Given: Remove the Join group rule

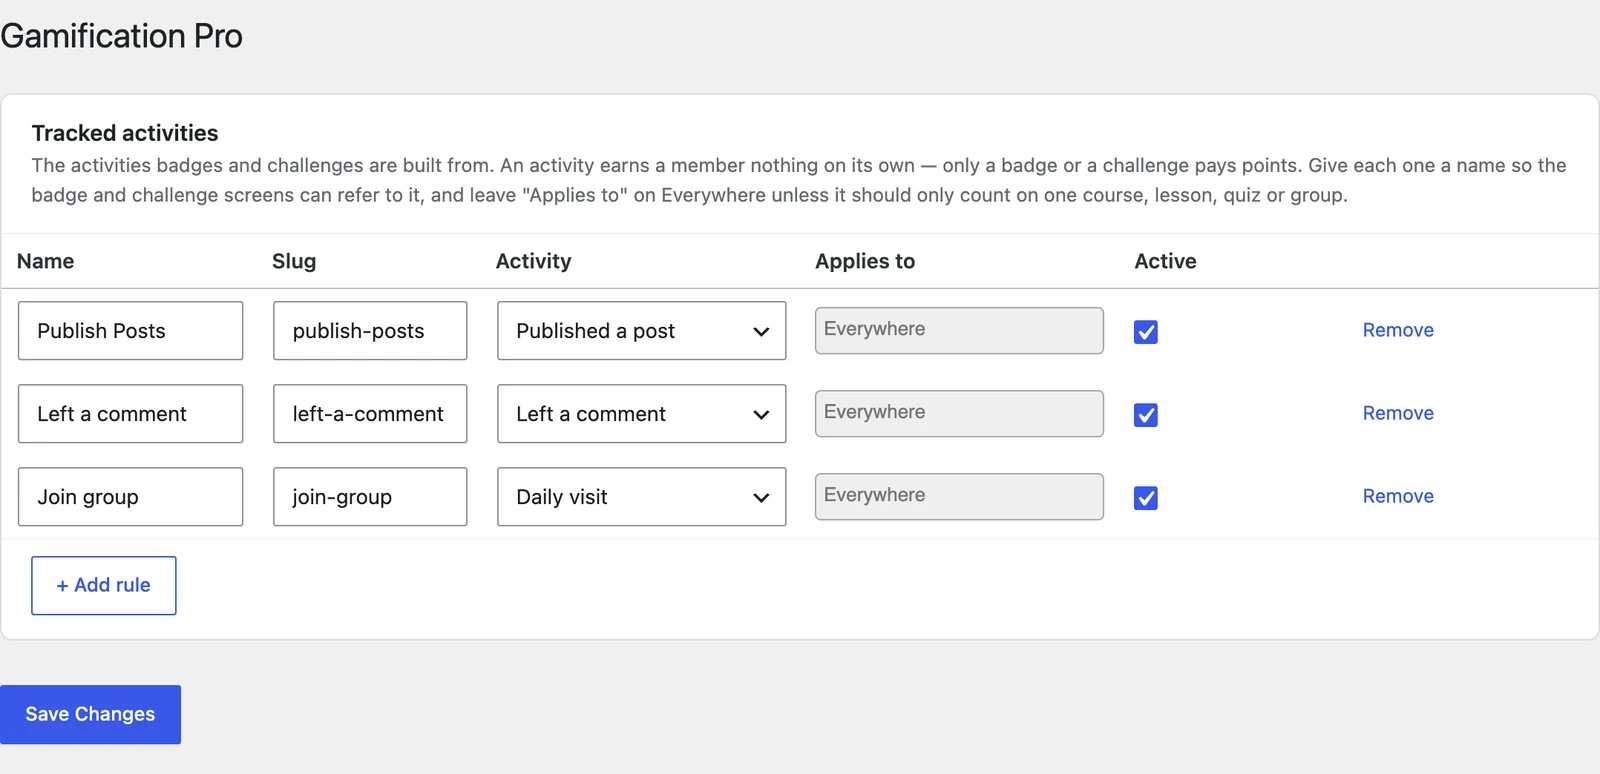Looking at the screenshot, I should coord(1398,496).
